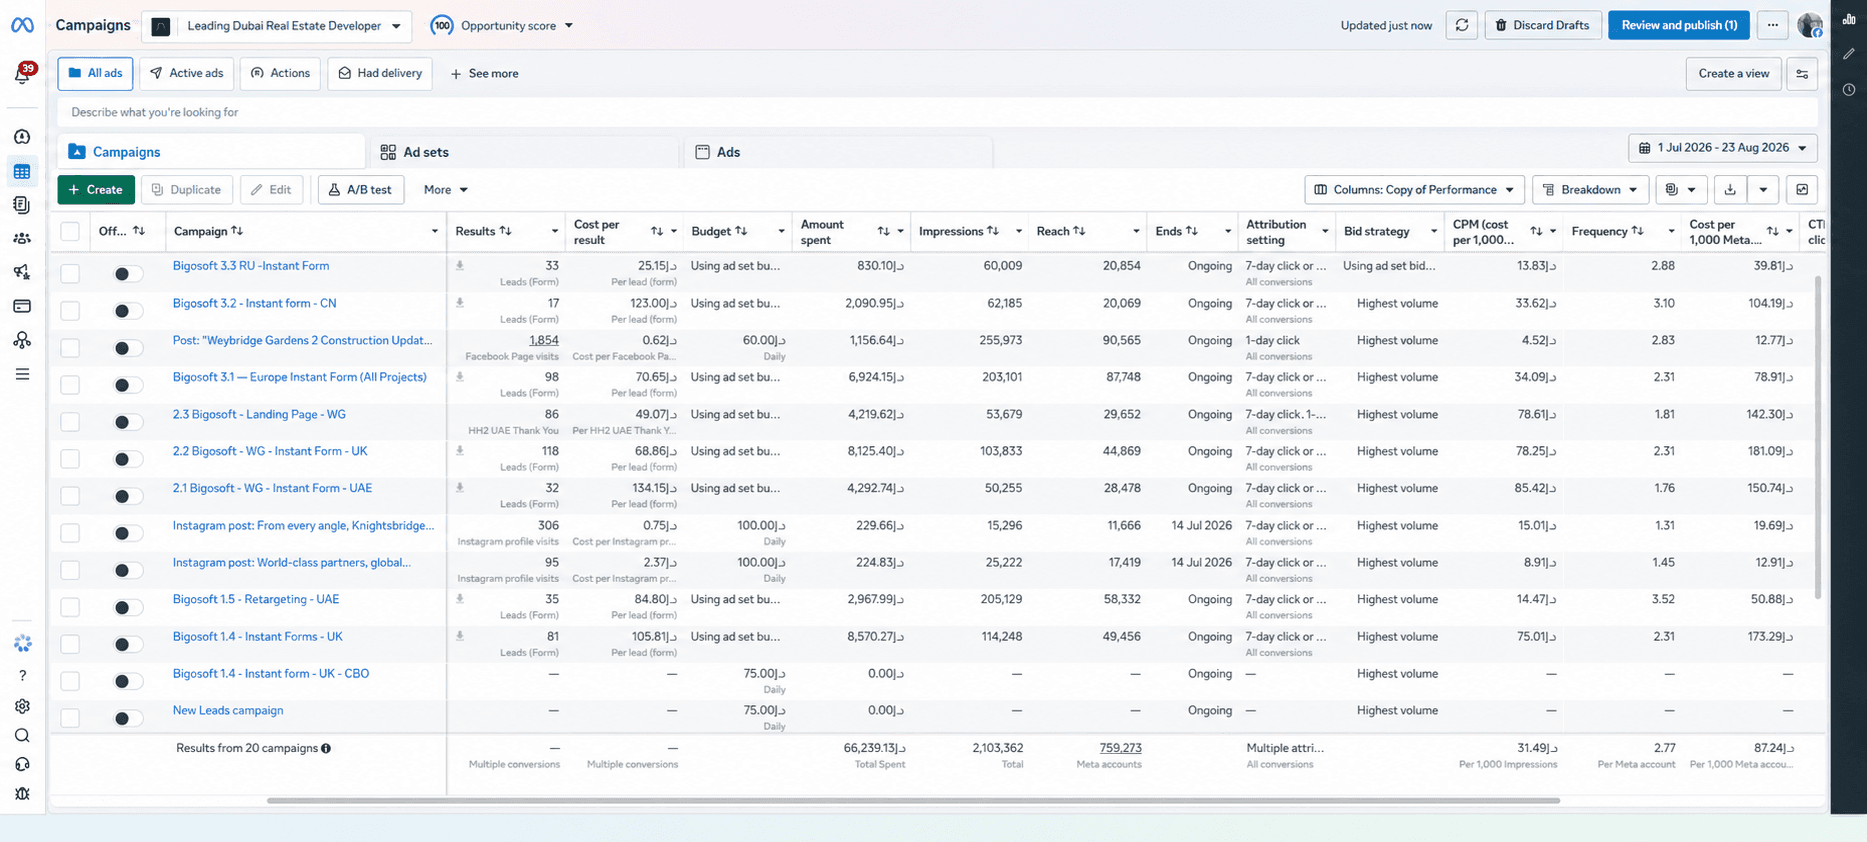Click the A/B test button

click(361, 190)
